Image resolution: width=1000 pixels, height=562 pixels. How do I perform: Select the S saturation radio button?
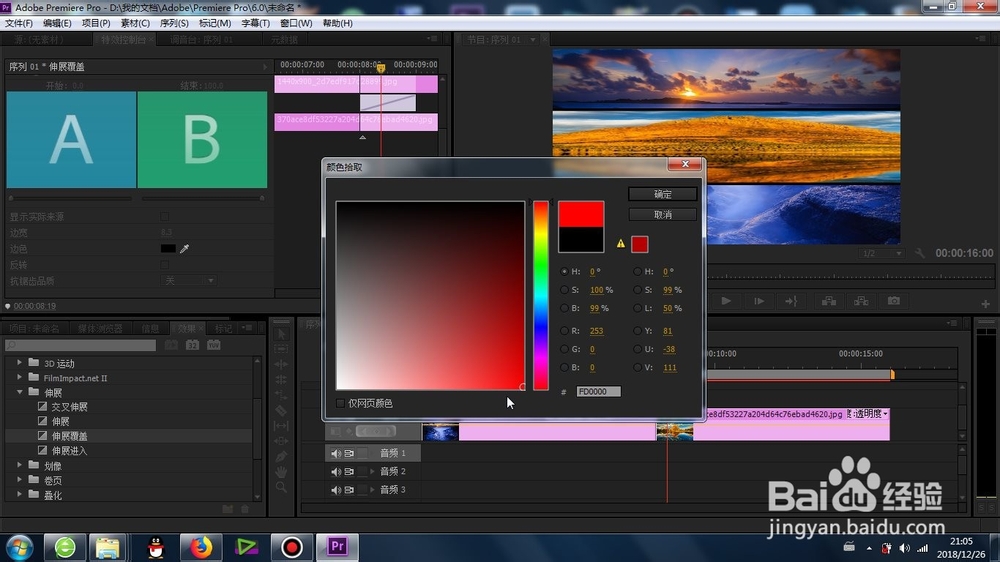coord(564,290)
